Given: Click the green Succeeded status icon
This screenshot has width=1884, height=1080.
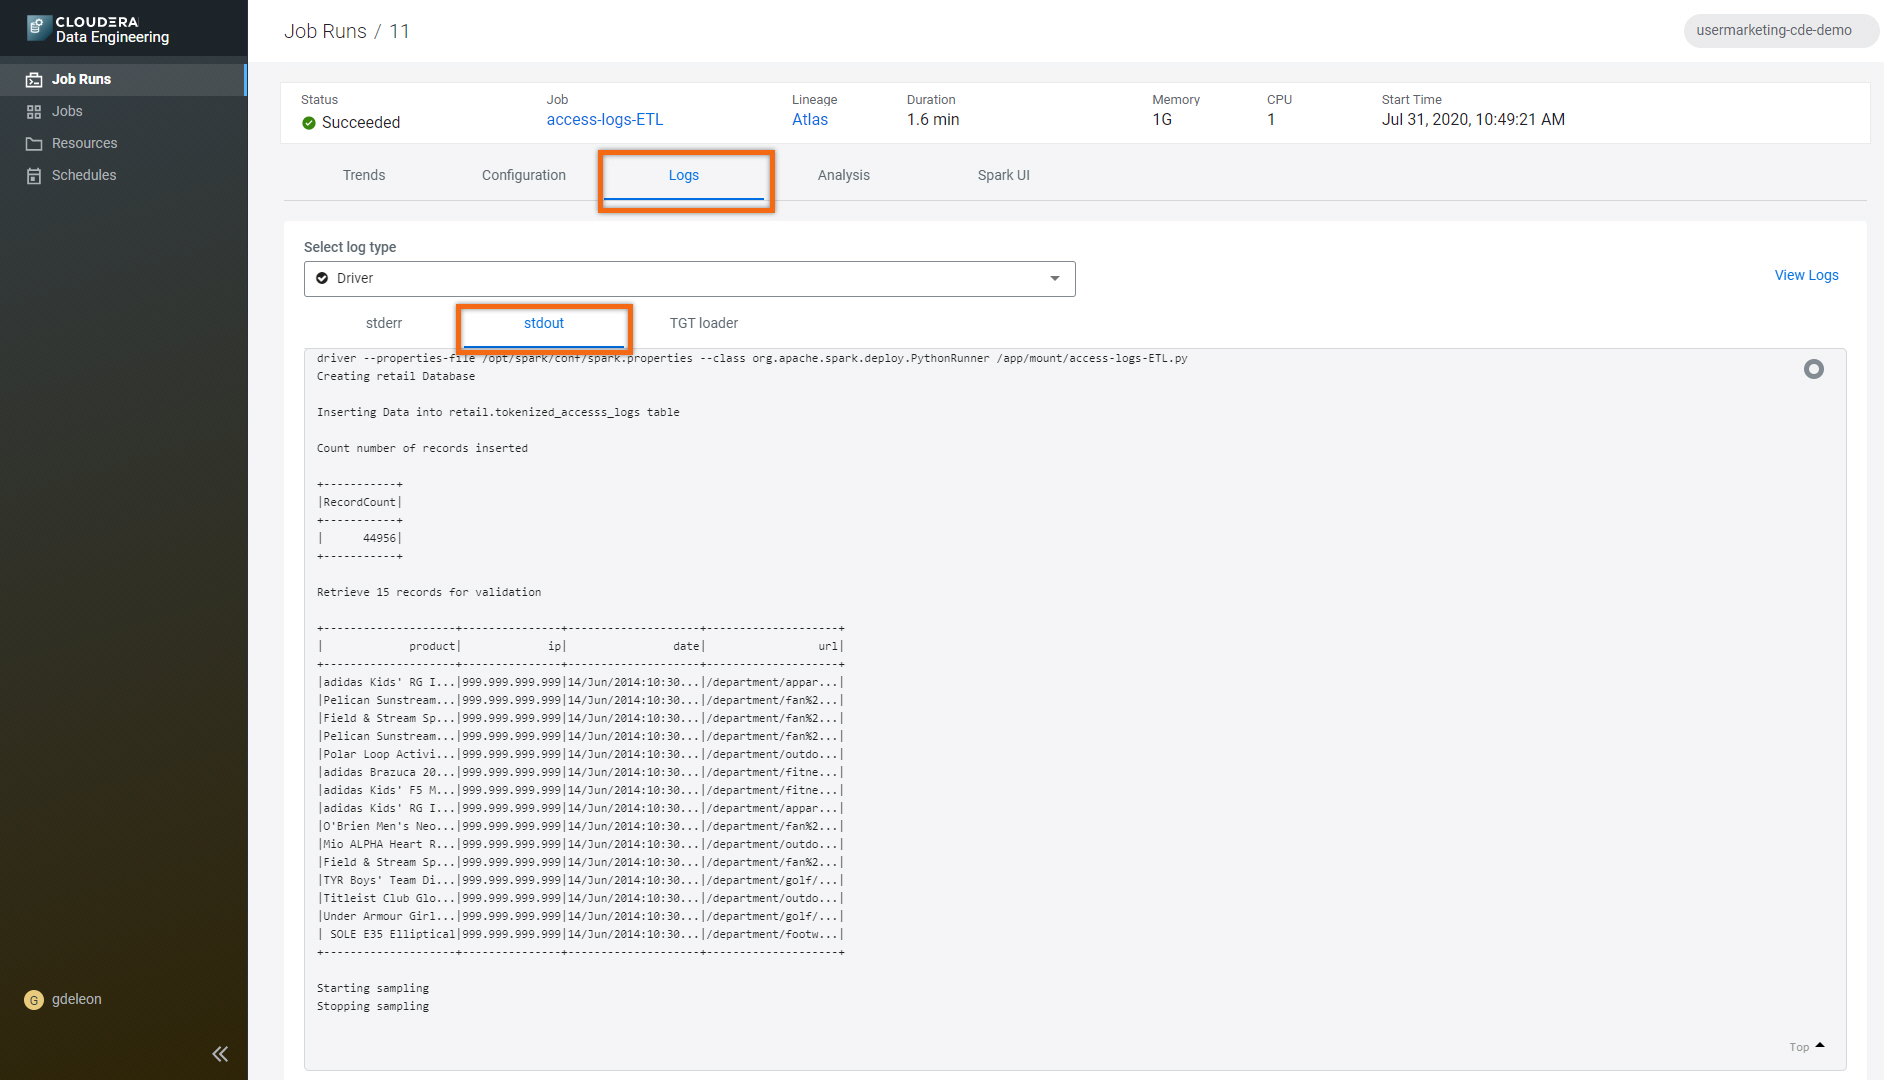Looking at the screenshot, I should point(309,123).
